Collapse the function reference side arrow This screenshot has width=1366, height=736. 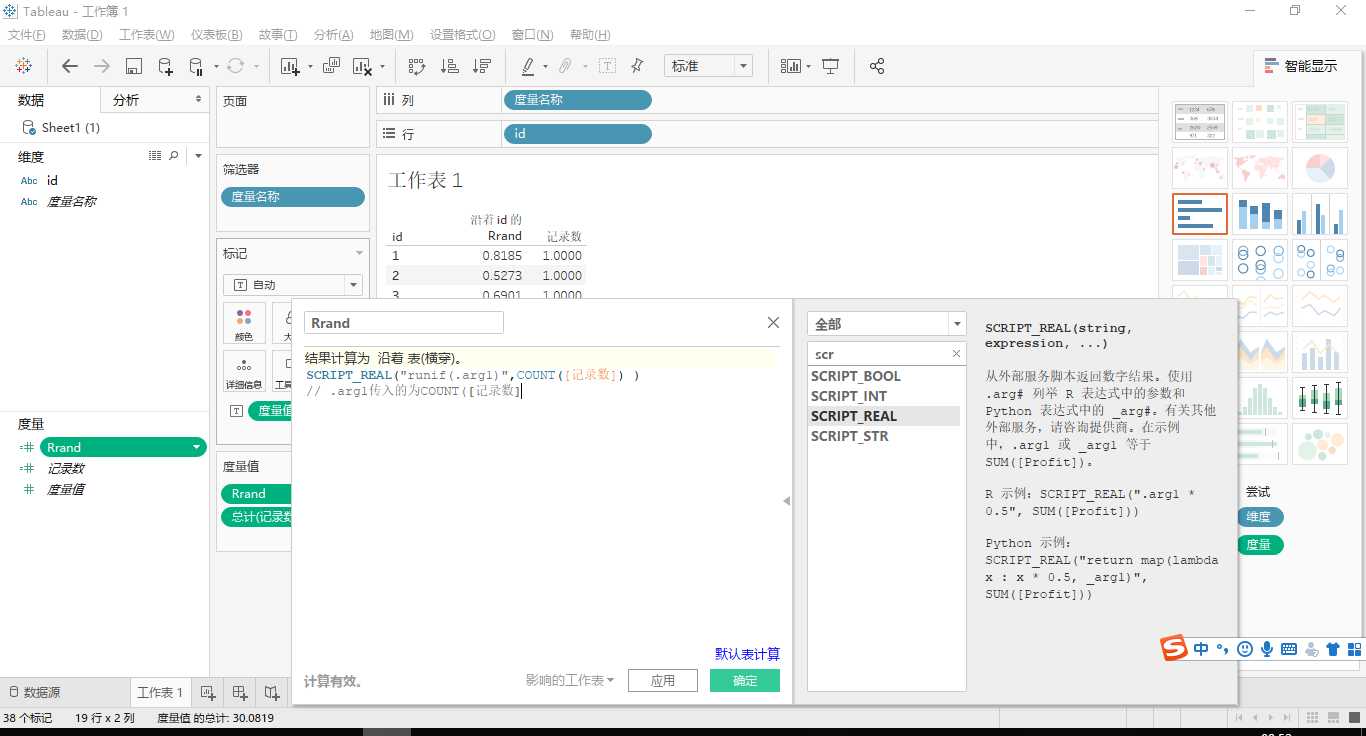tap(786, 501)
